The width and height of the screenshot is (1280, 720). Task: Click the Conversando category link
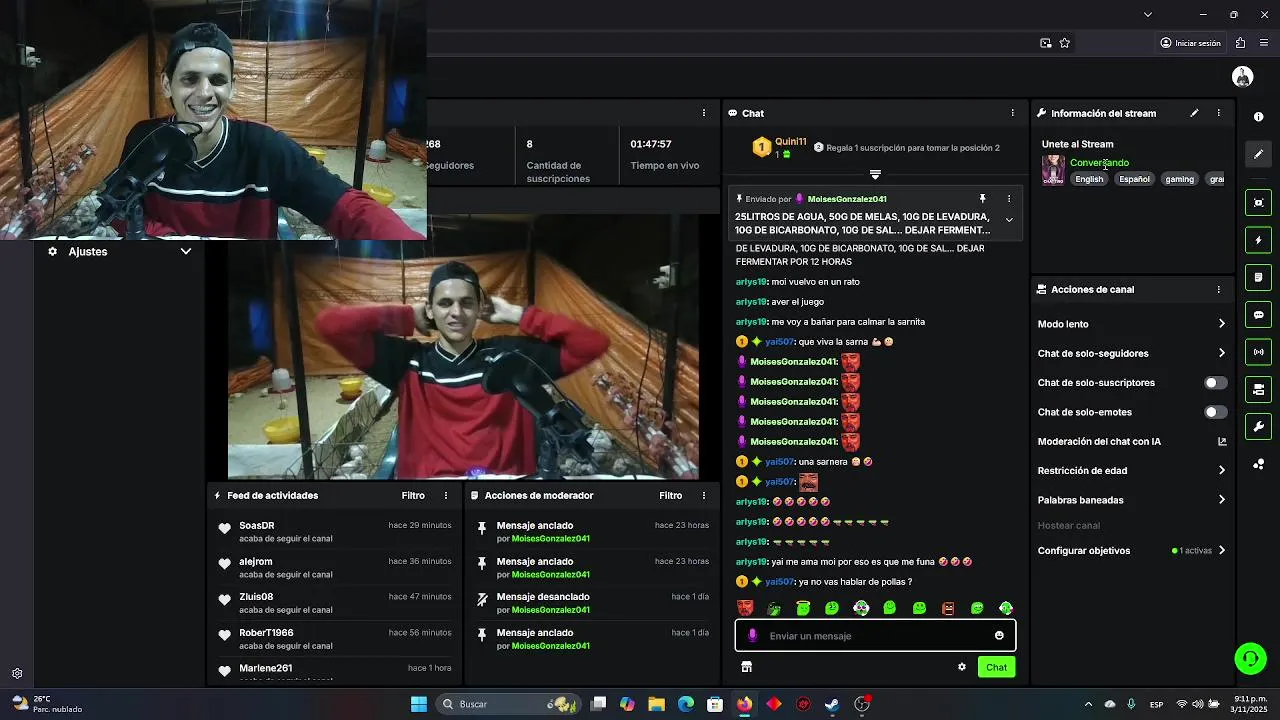(1099, 163)
